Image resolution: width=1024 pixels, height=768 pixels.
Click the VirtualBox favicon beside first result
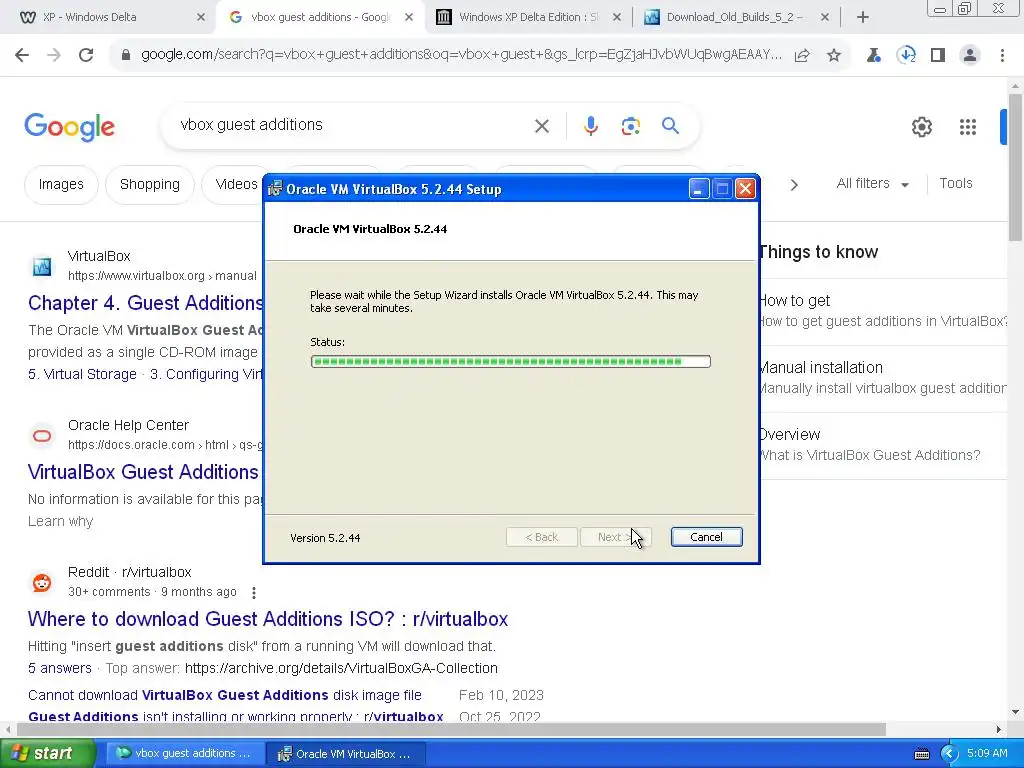[x=42, y=266]
